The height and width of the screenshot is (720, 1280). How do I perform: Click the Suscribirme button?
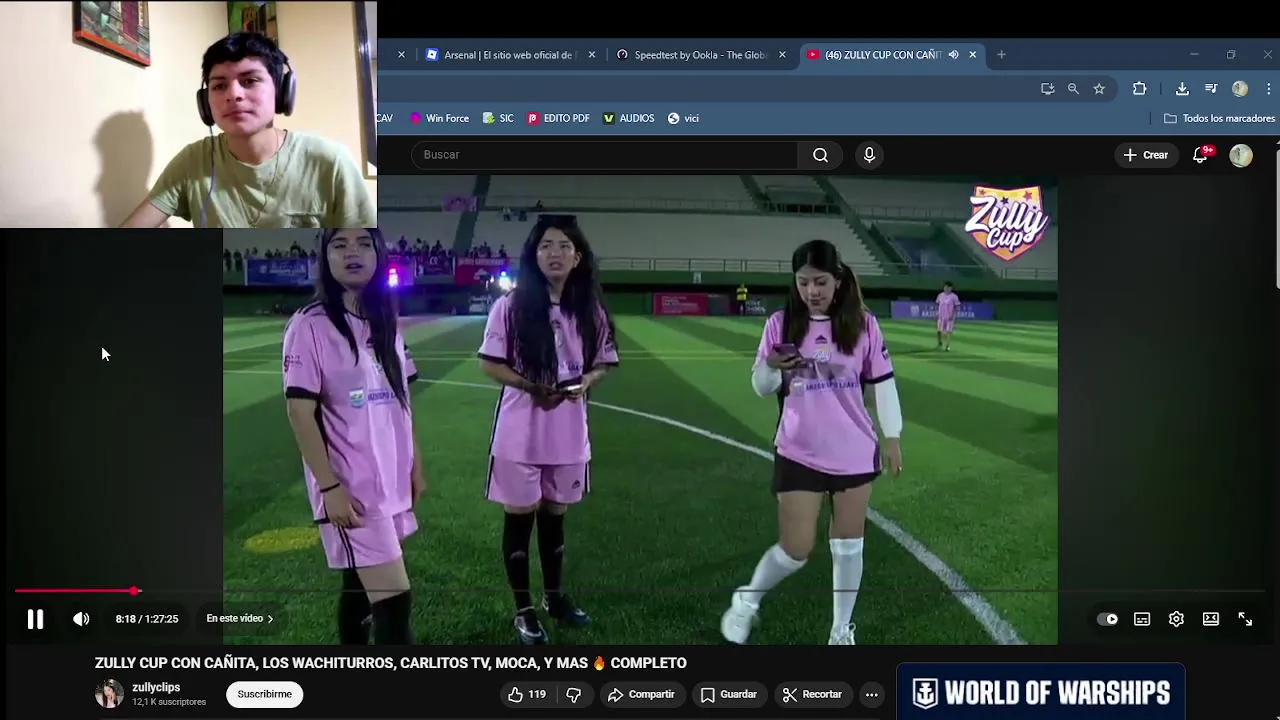(265, 694)
